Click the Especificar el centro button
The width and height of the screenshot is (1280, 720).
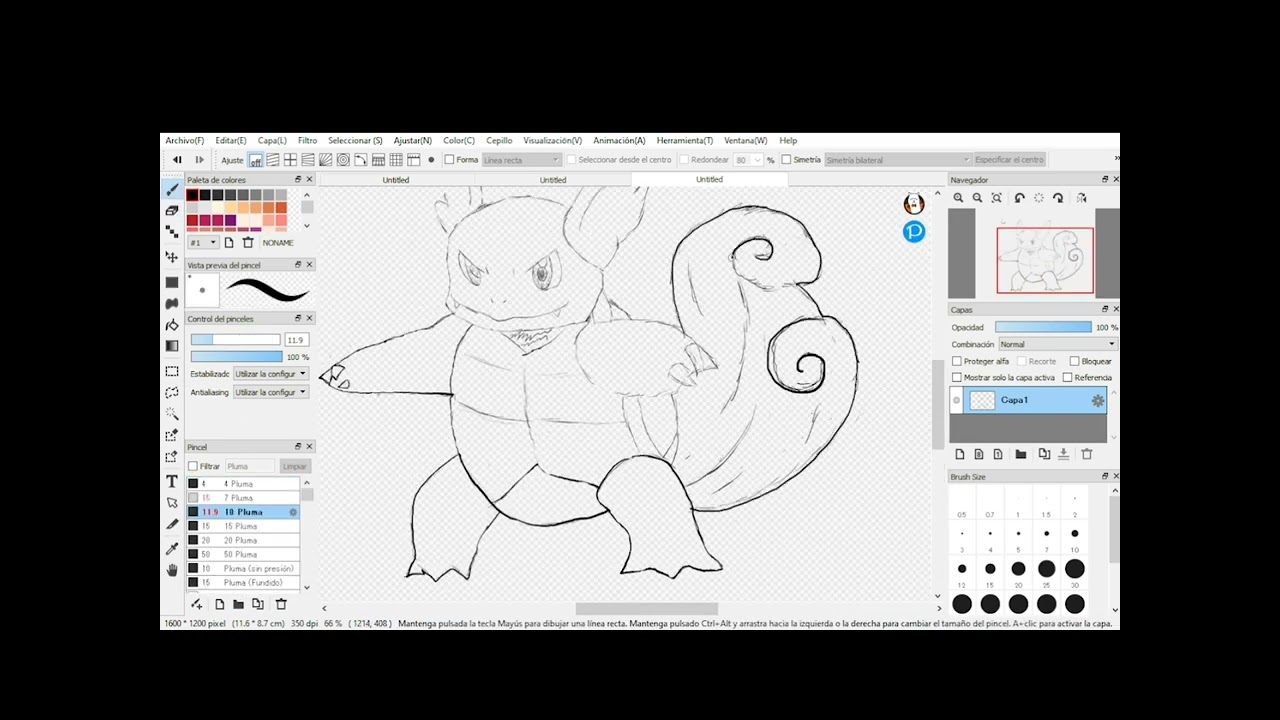point(1009,160)
